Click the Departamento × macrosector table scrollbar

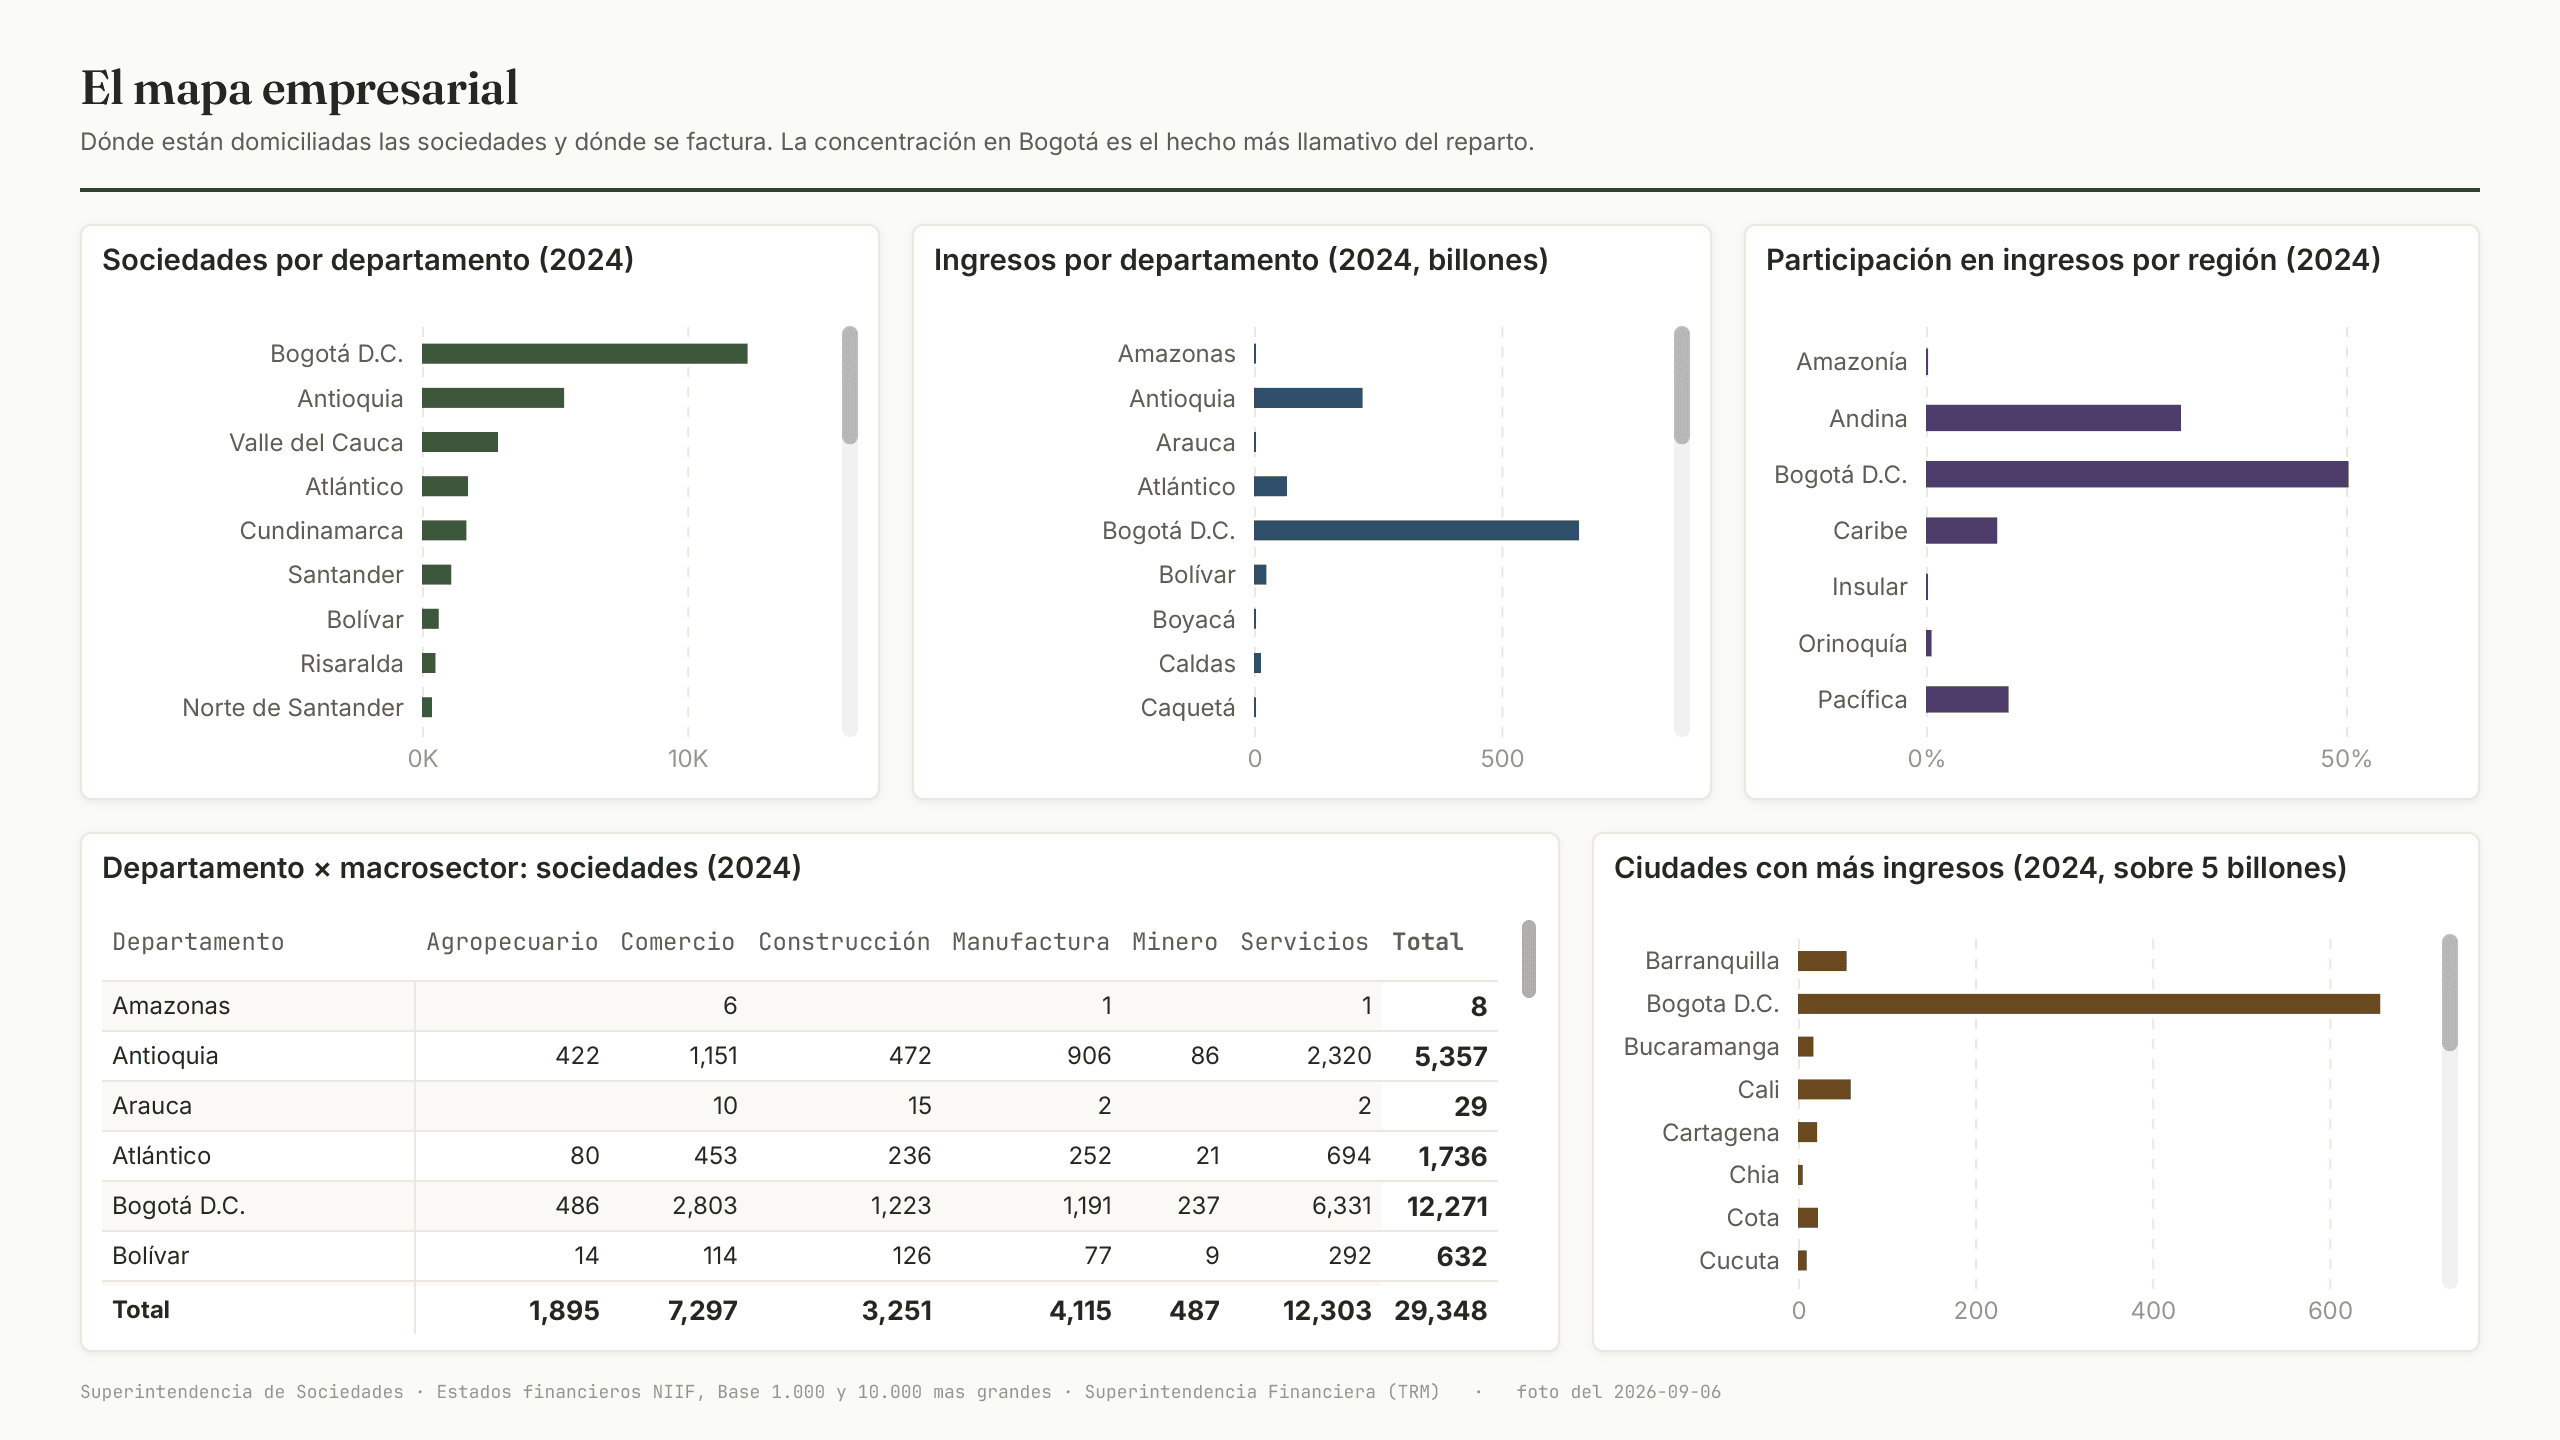coord(1529,959)
